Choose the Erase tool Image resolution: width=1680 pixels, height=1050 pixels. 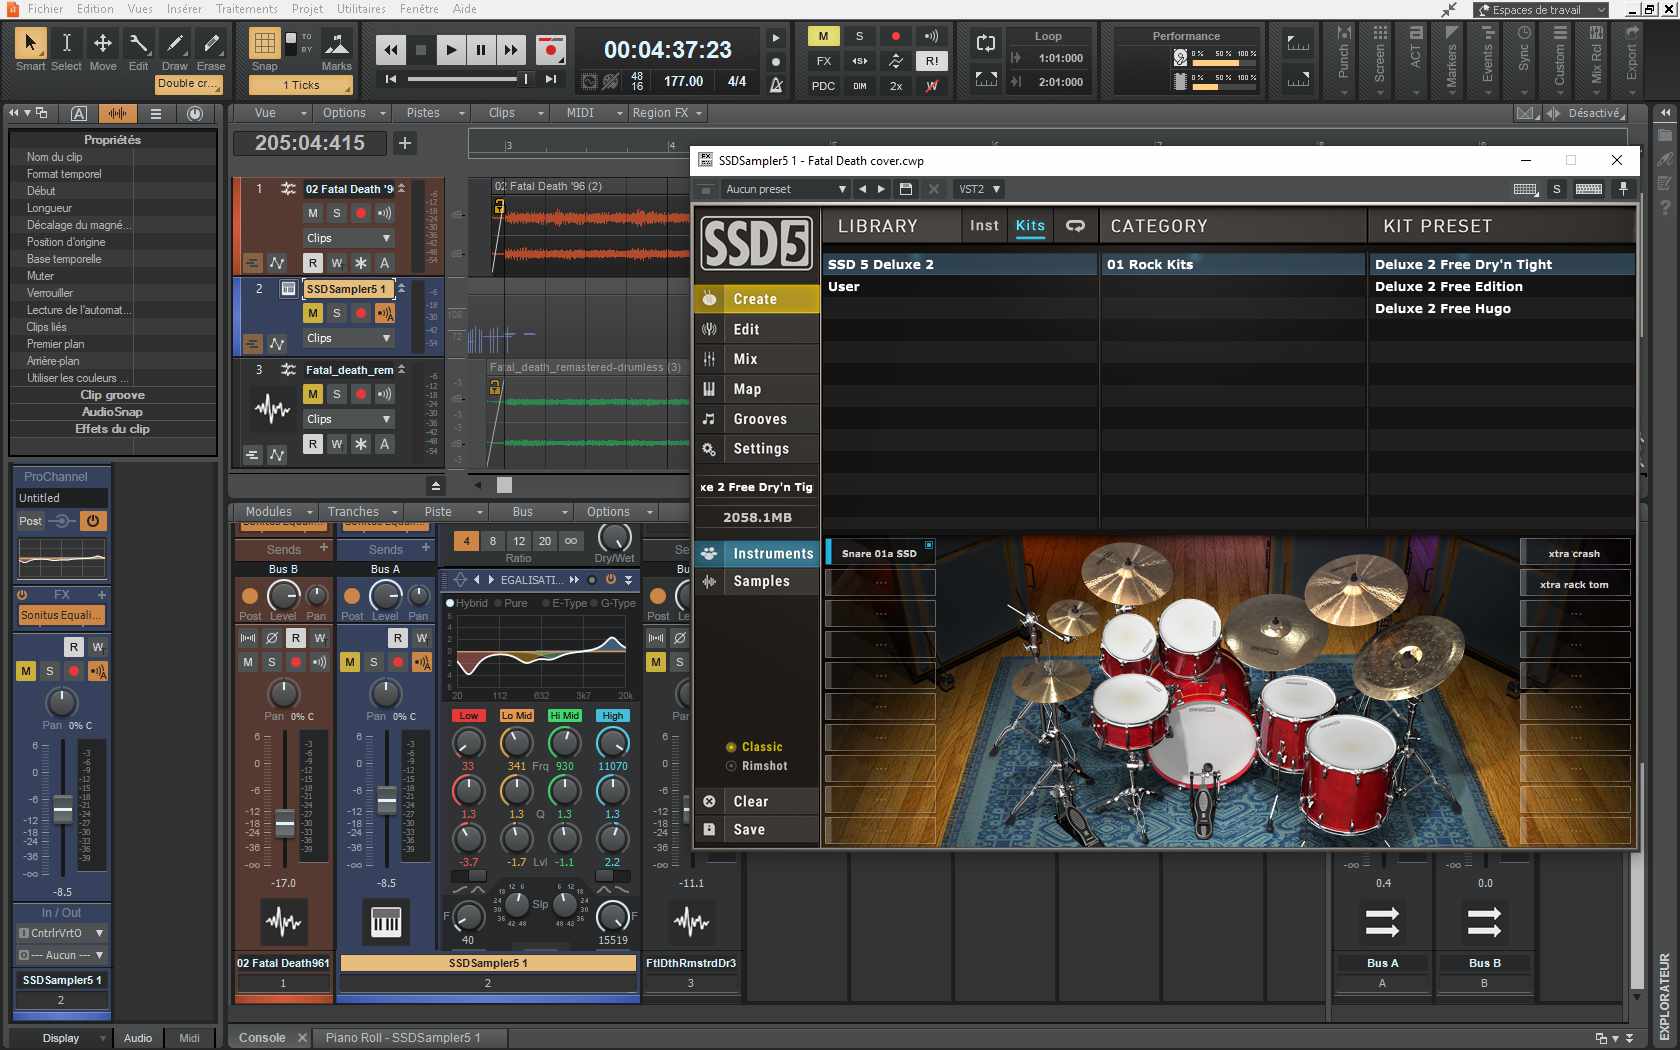coord(211,42)
